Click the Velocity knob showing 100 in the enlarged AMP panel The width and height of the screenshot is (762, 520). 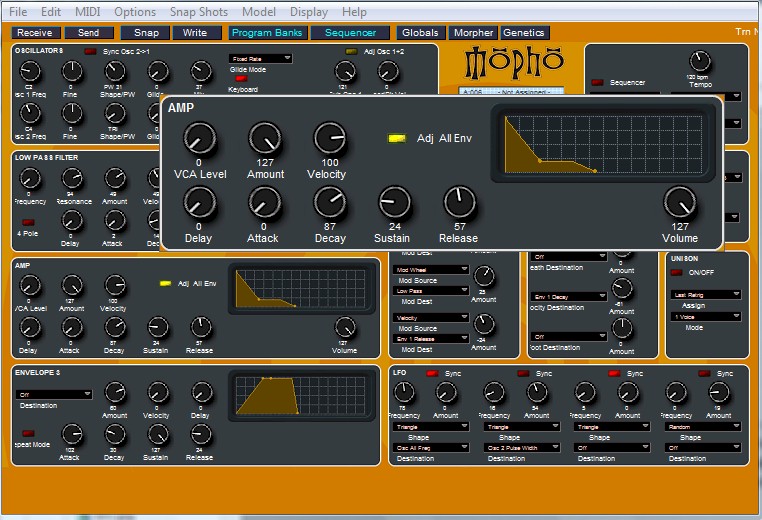(x=330, y=139)
